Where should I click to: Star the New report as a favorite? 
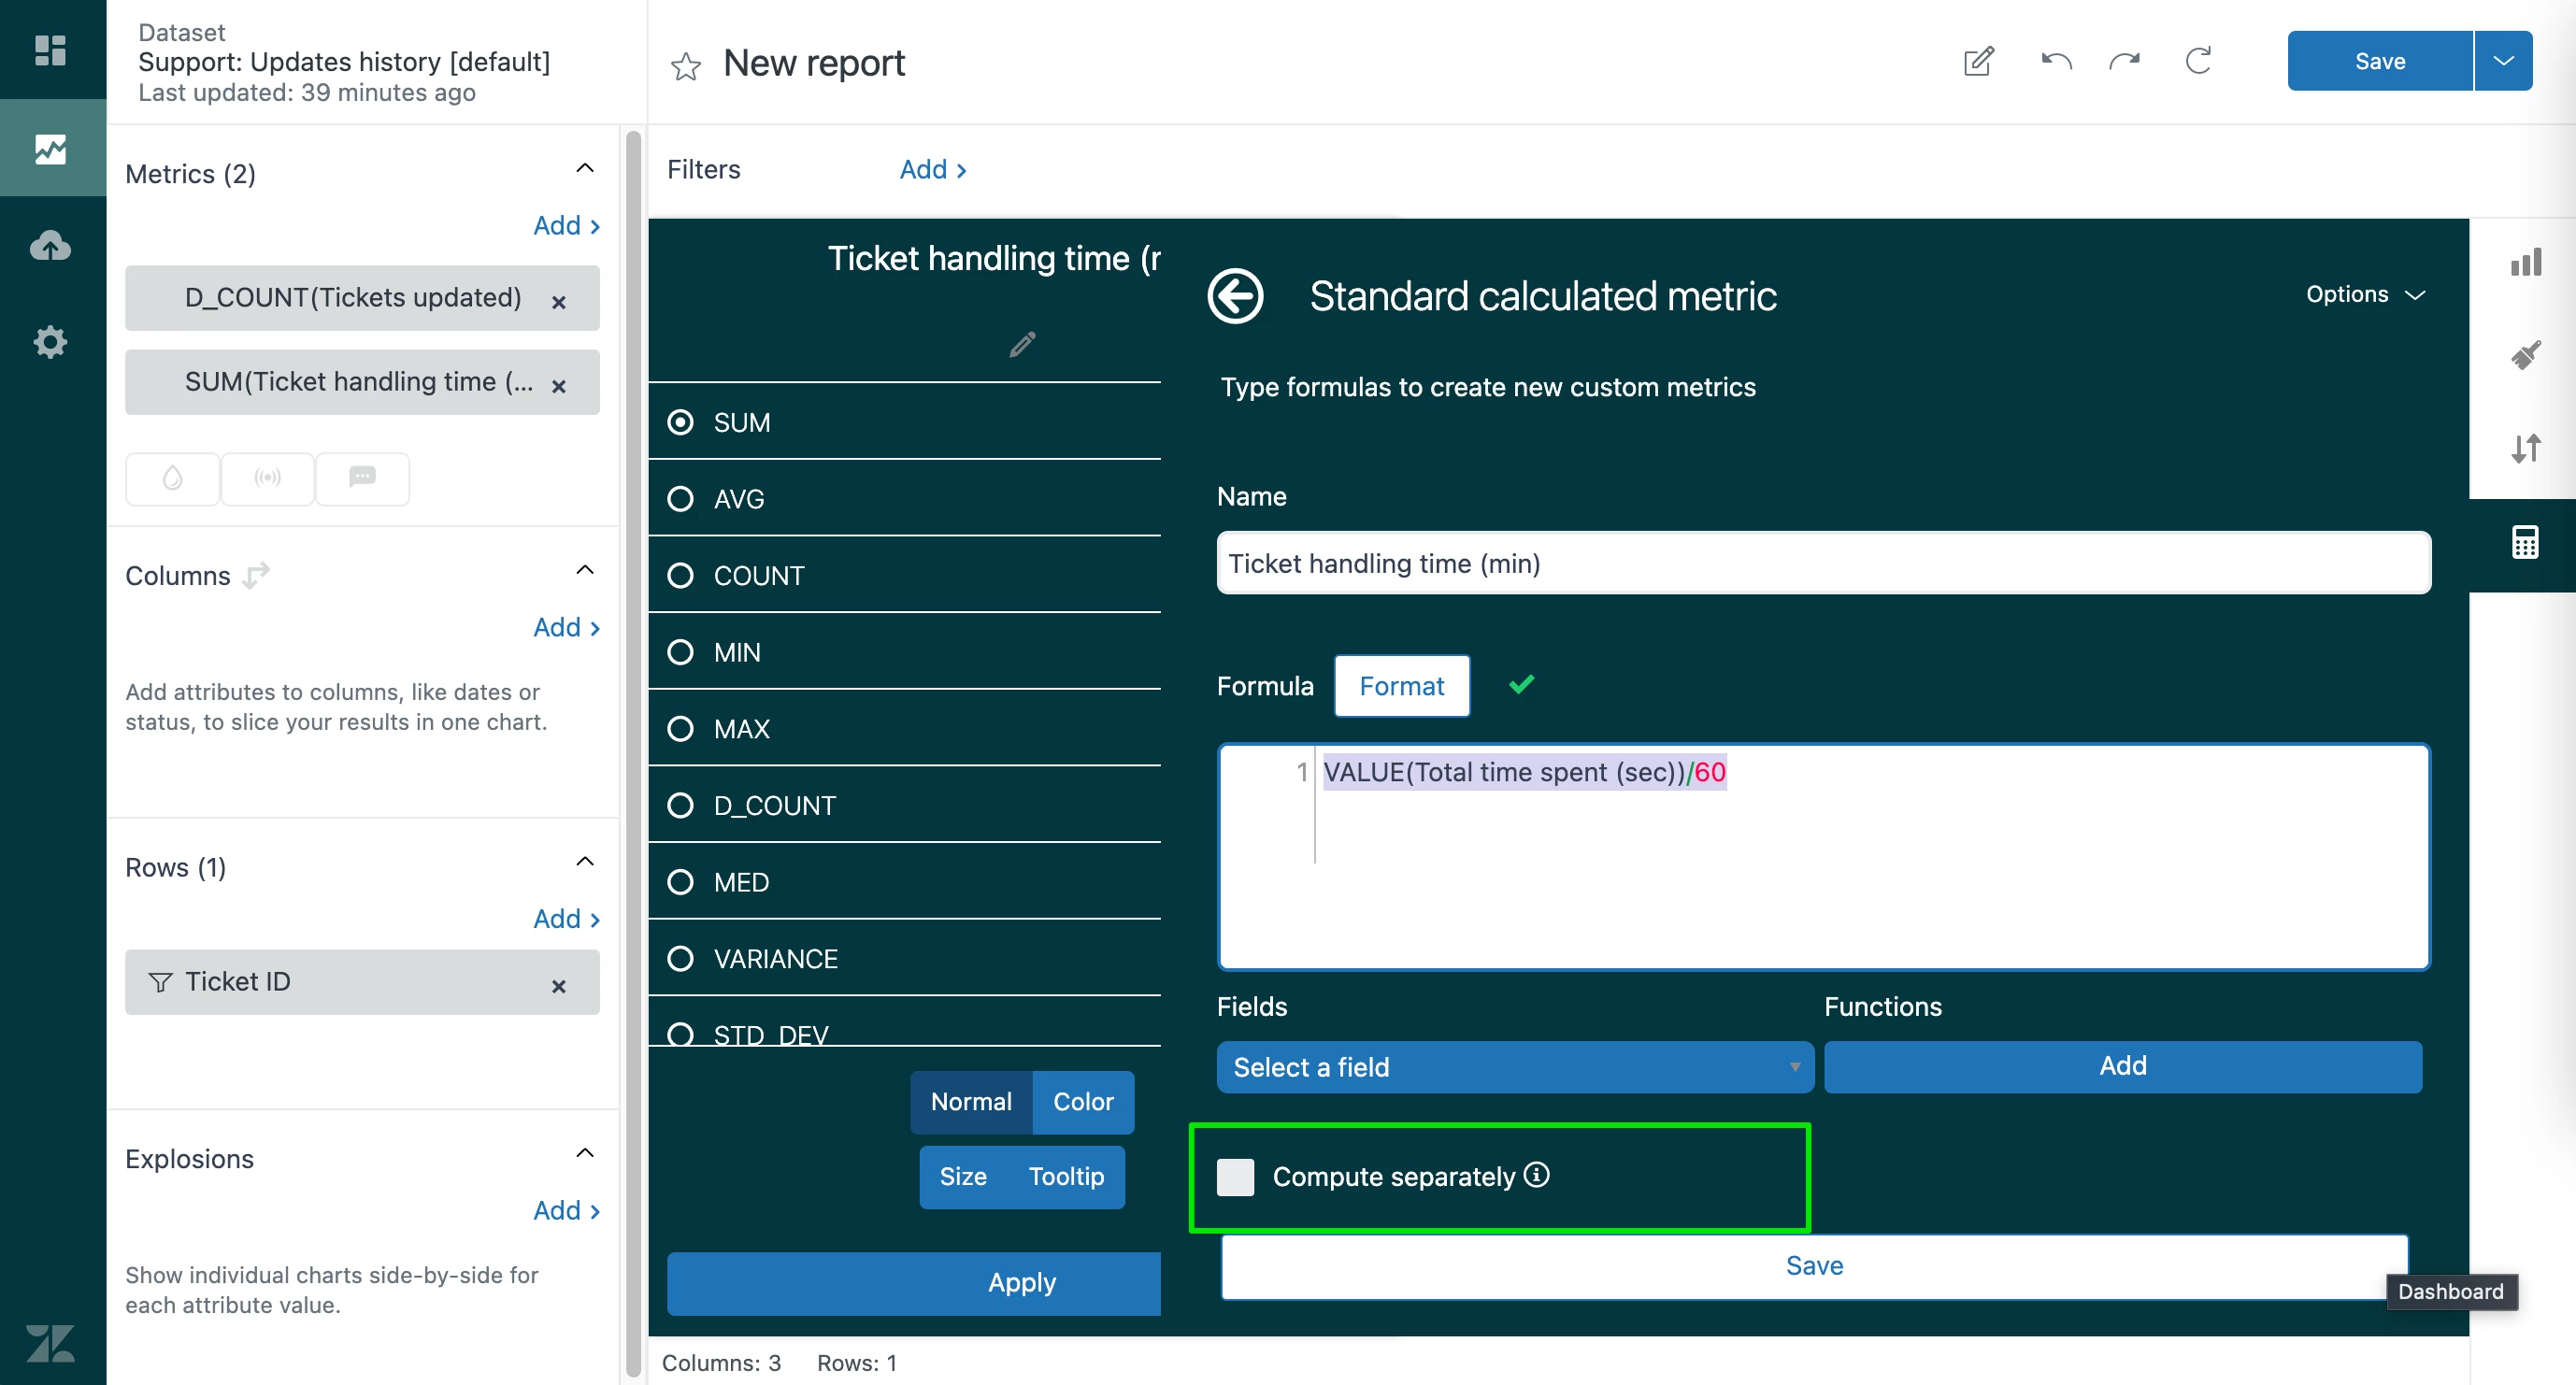[x=686, y=66]
